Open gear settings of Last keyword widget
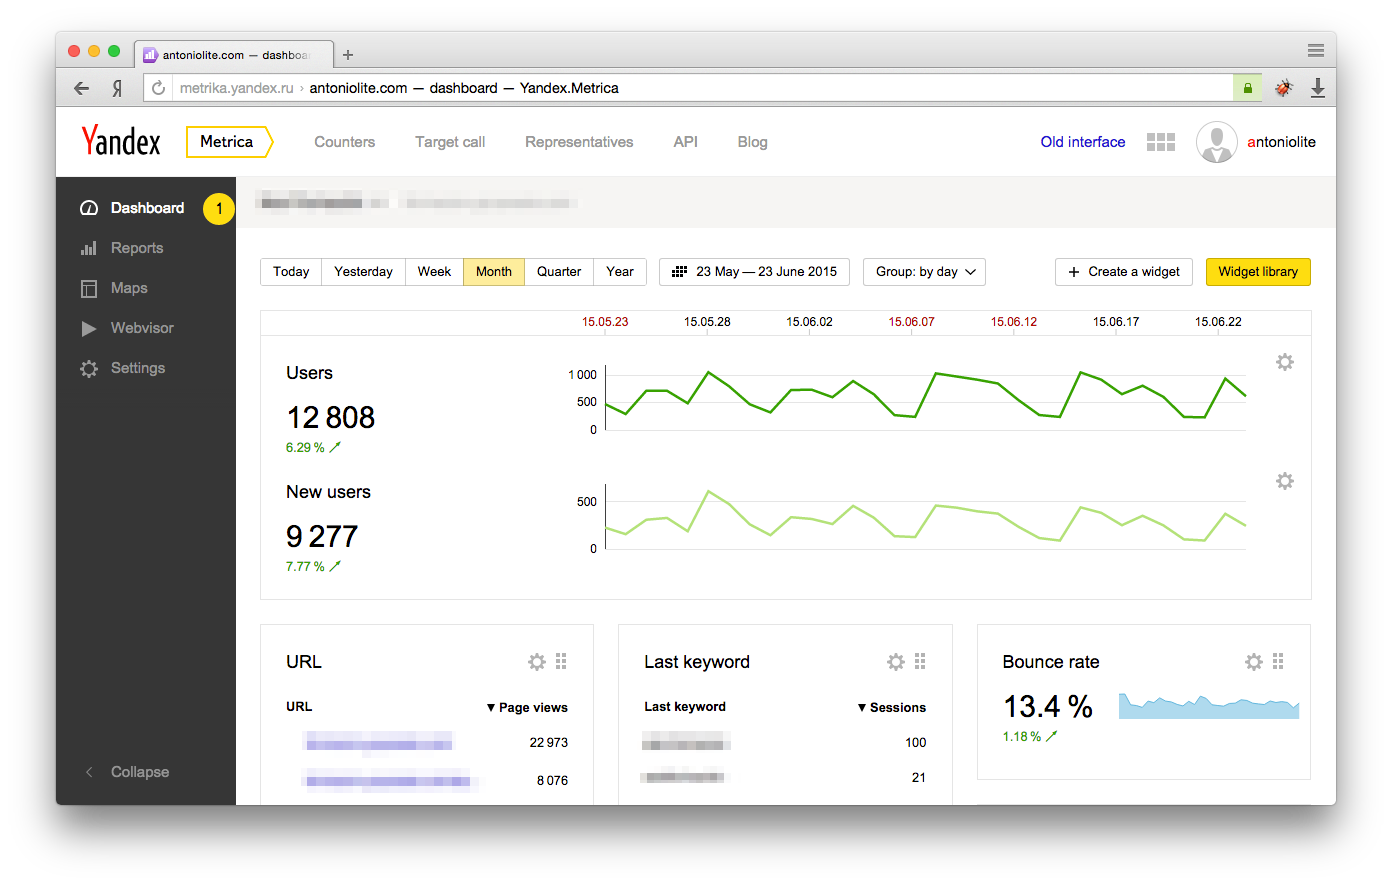Image resolution: width=1392 pixels, height=885 pixels. pyautogui.click(x=896, y=662)
